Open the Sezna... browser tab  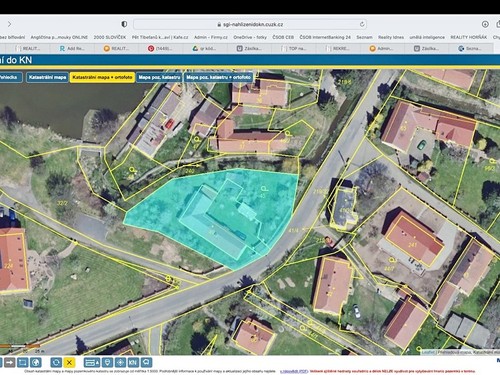coord(470,48)
